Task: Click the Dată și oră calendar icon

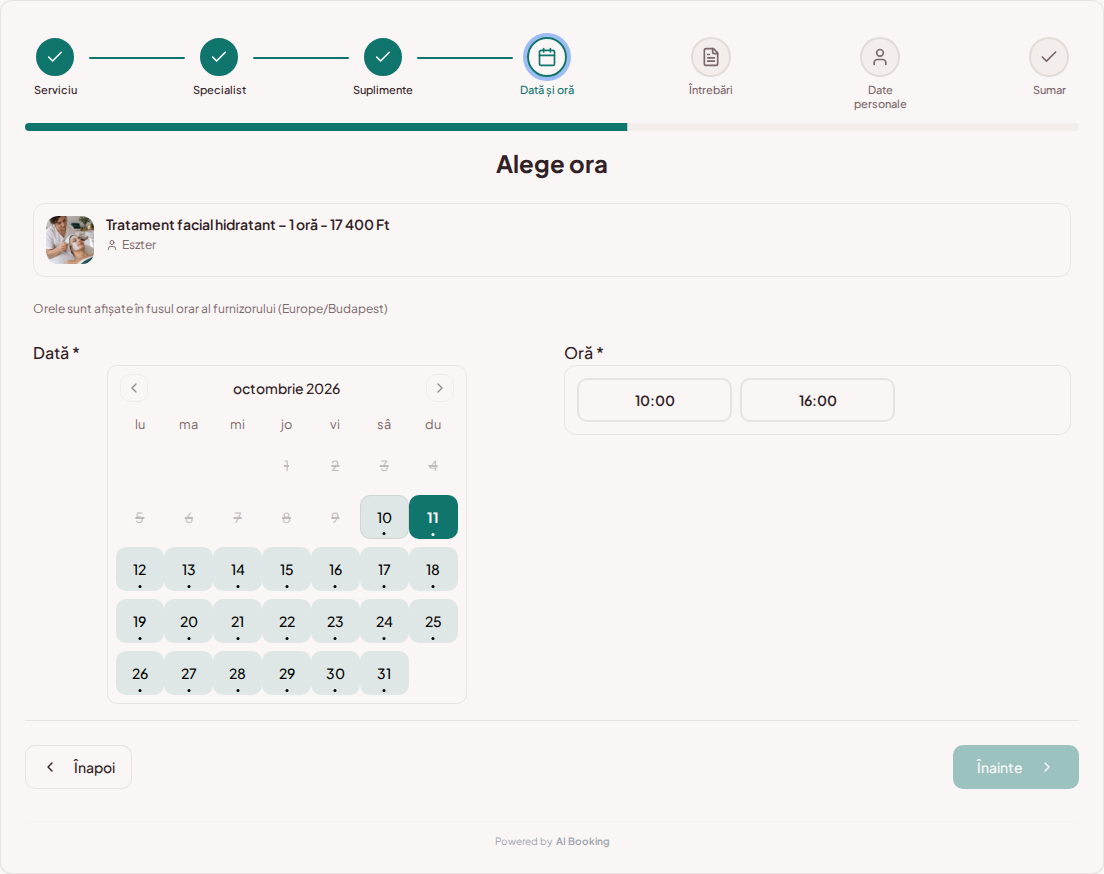Action: (547, 57)
